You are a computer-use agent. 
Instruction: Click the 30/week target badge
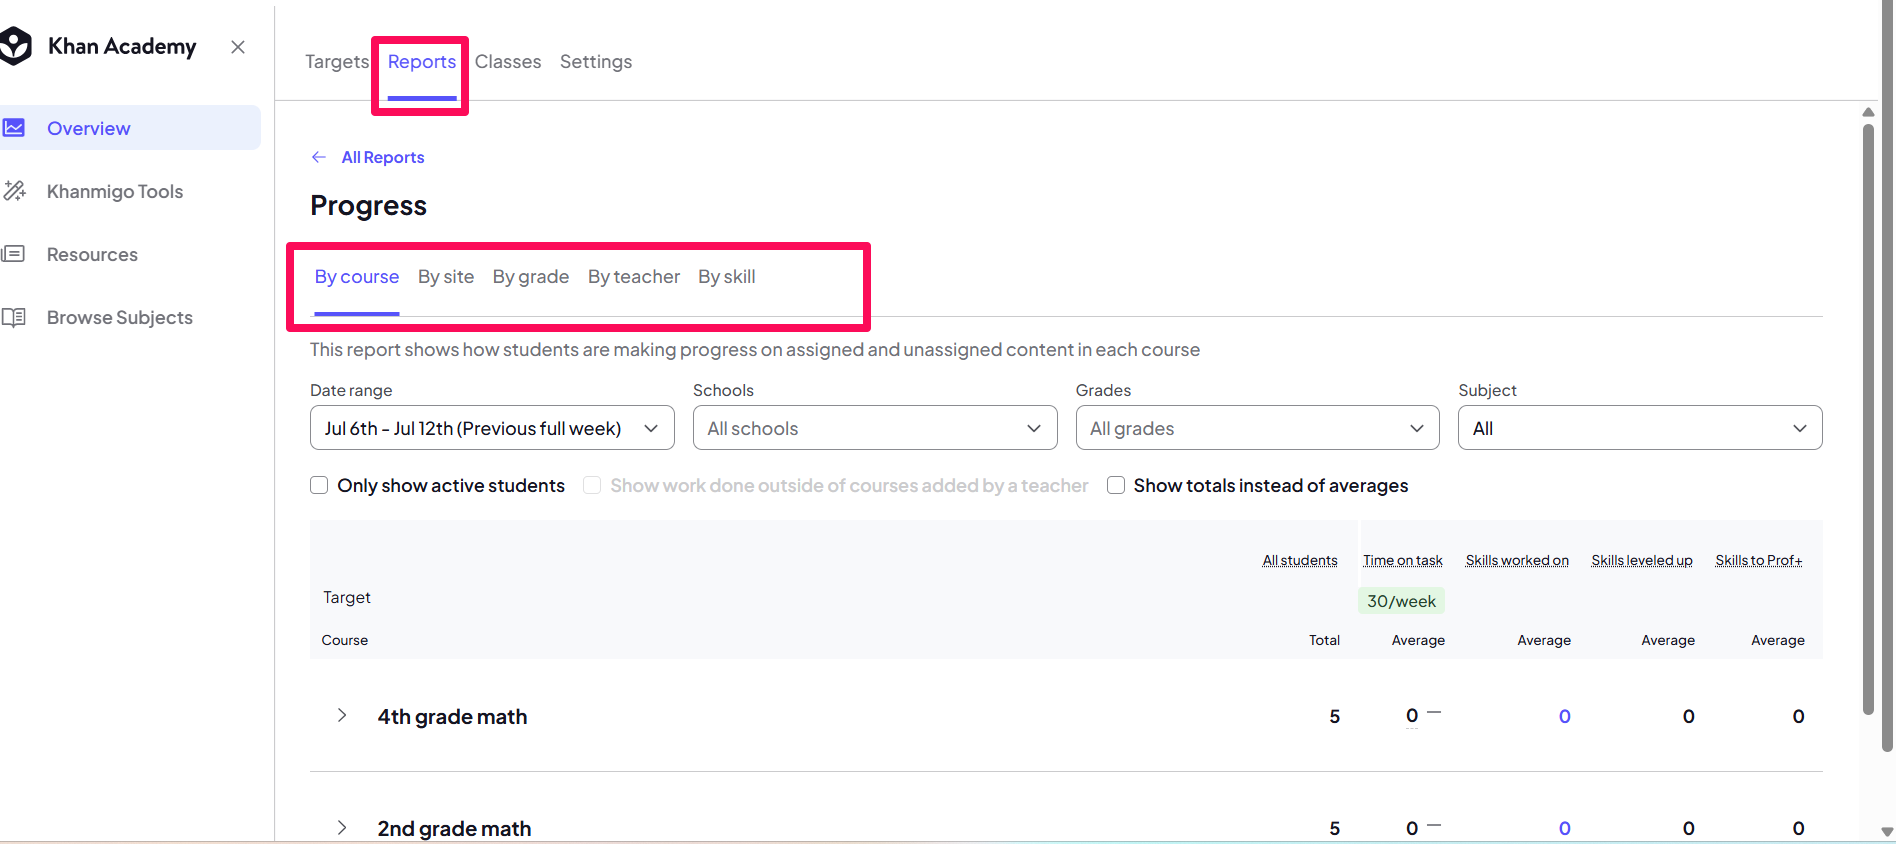[x=1401, y=601]
